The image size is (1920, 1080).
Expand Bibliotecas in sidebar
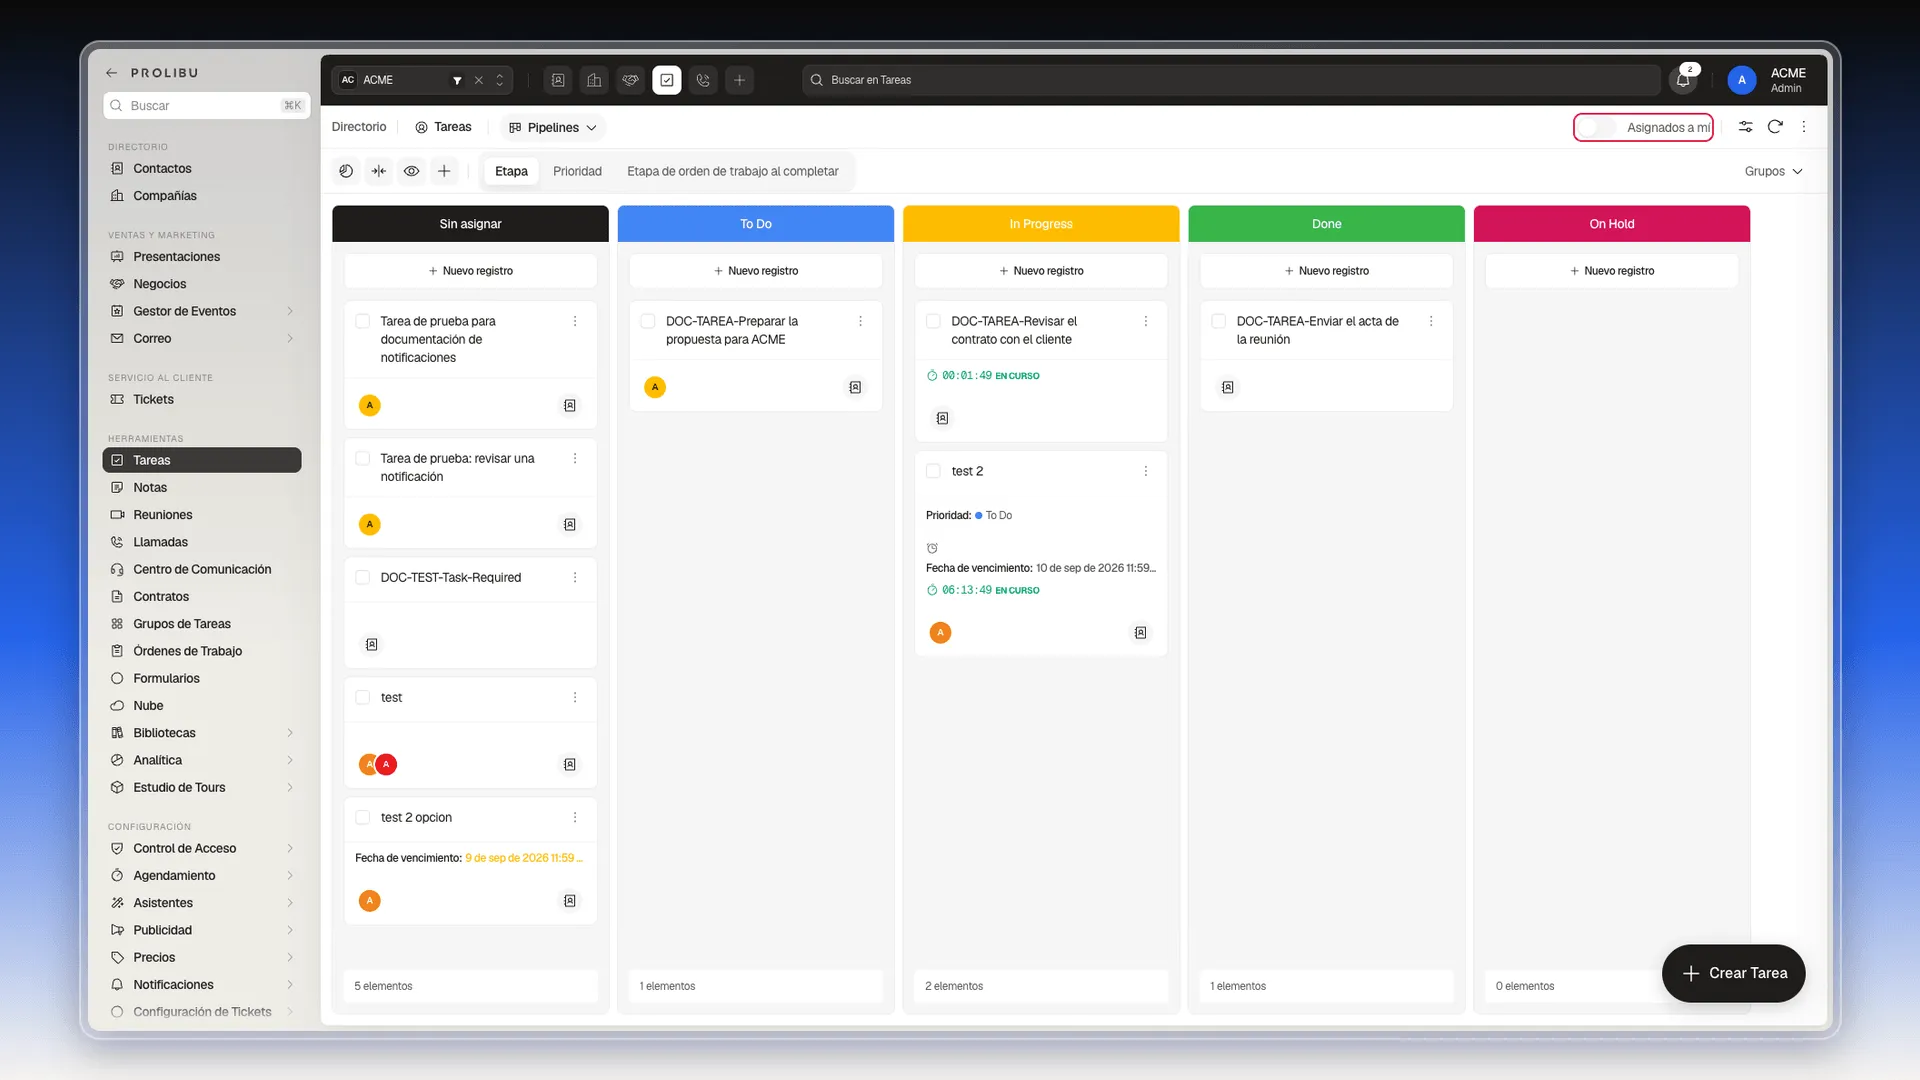pyautogui.click(x=290, y=733)
